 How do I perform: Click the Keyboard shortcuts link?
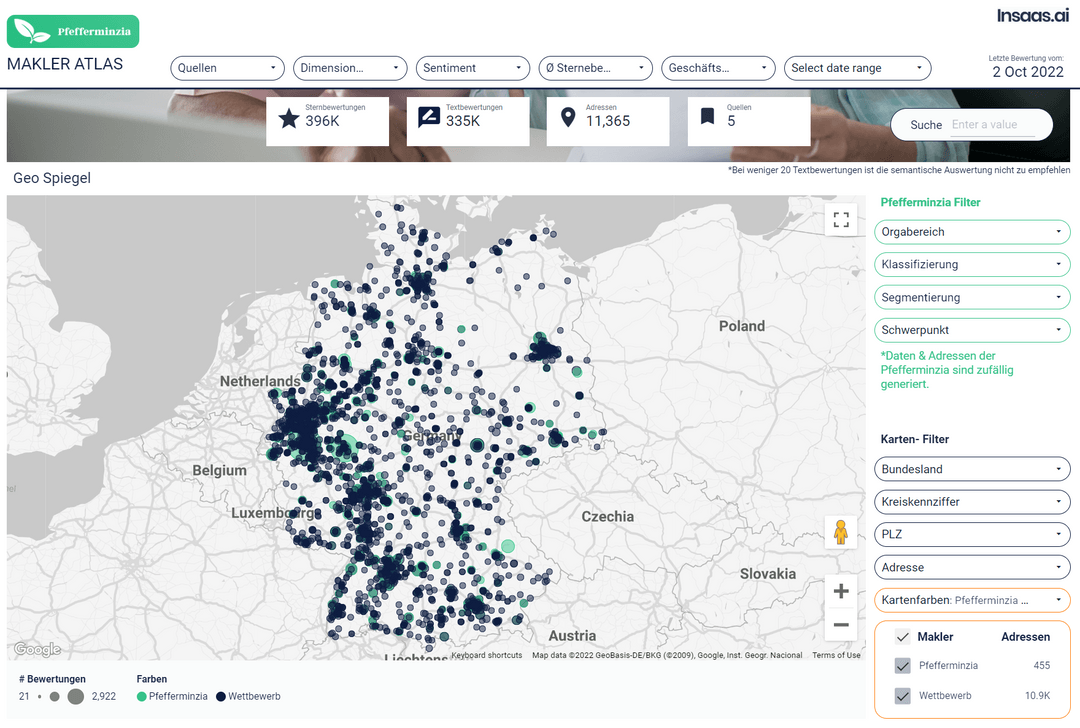pyautogui.click(x=486, y=655)
